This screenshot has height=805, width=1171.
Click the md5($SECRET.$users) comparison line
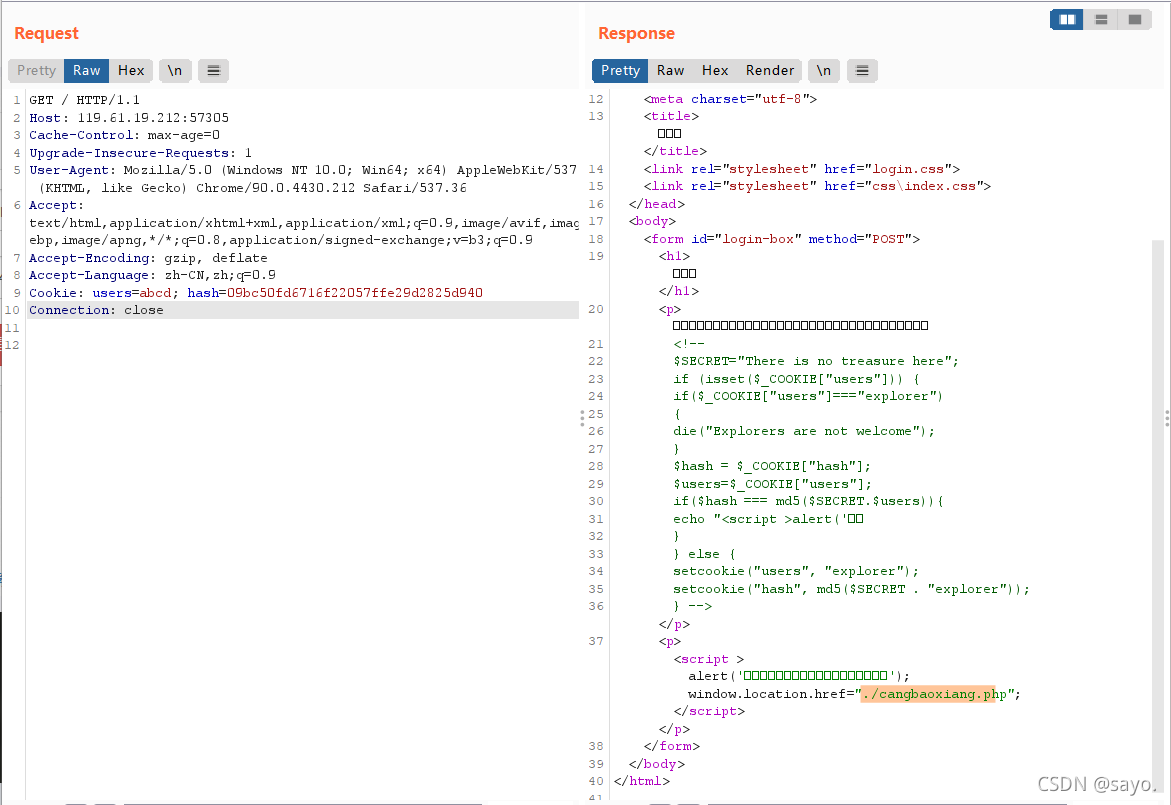coord(809,501)
